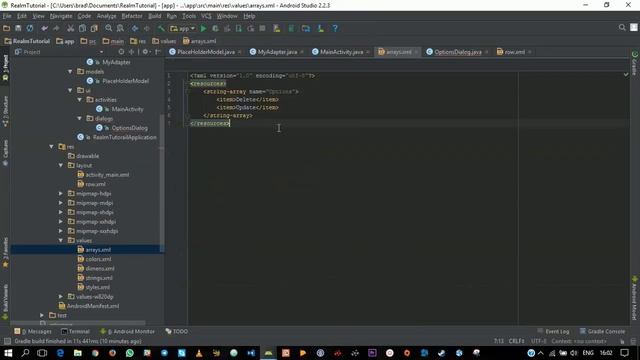Click the Search Everywhere magnifier icon
This screenshot has width=640, height=360.
click(x=622, y=28)
